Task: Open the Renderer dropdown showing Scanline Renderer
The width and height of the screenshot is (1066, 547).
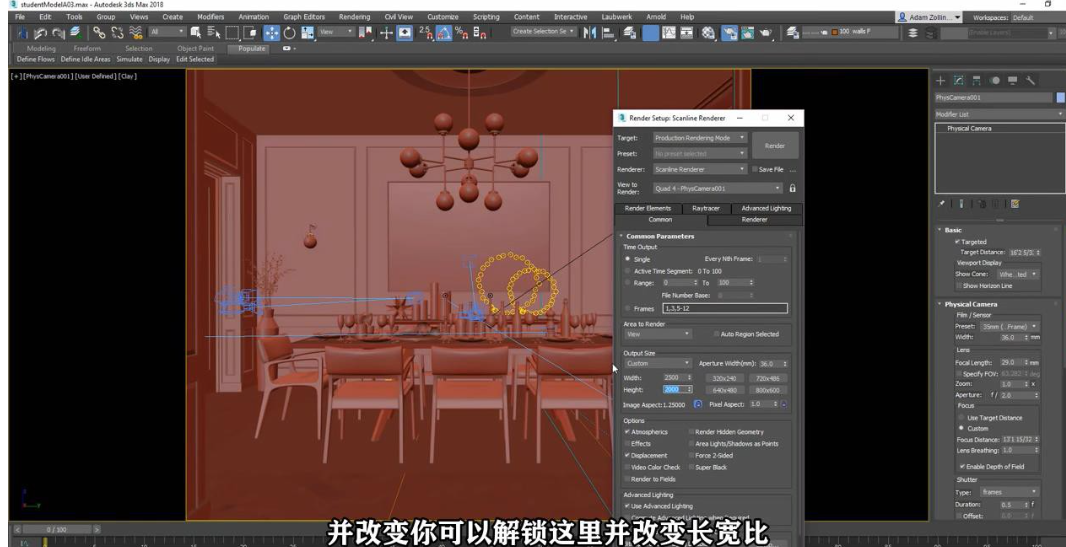Action: pyautogui.click(x=699, y=170)
